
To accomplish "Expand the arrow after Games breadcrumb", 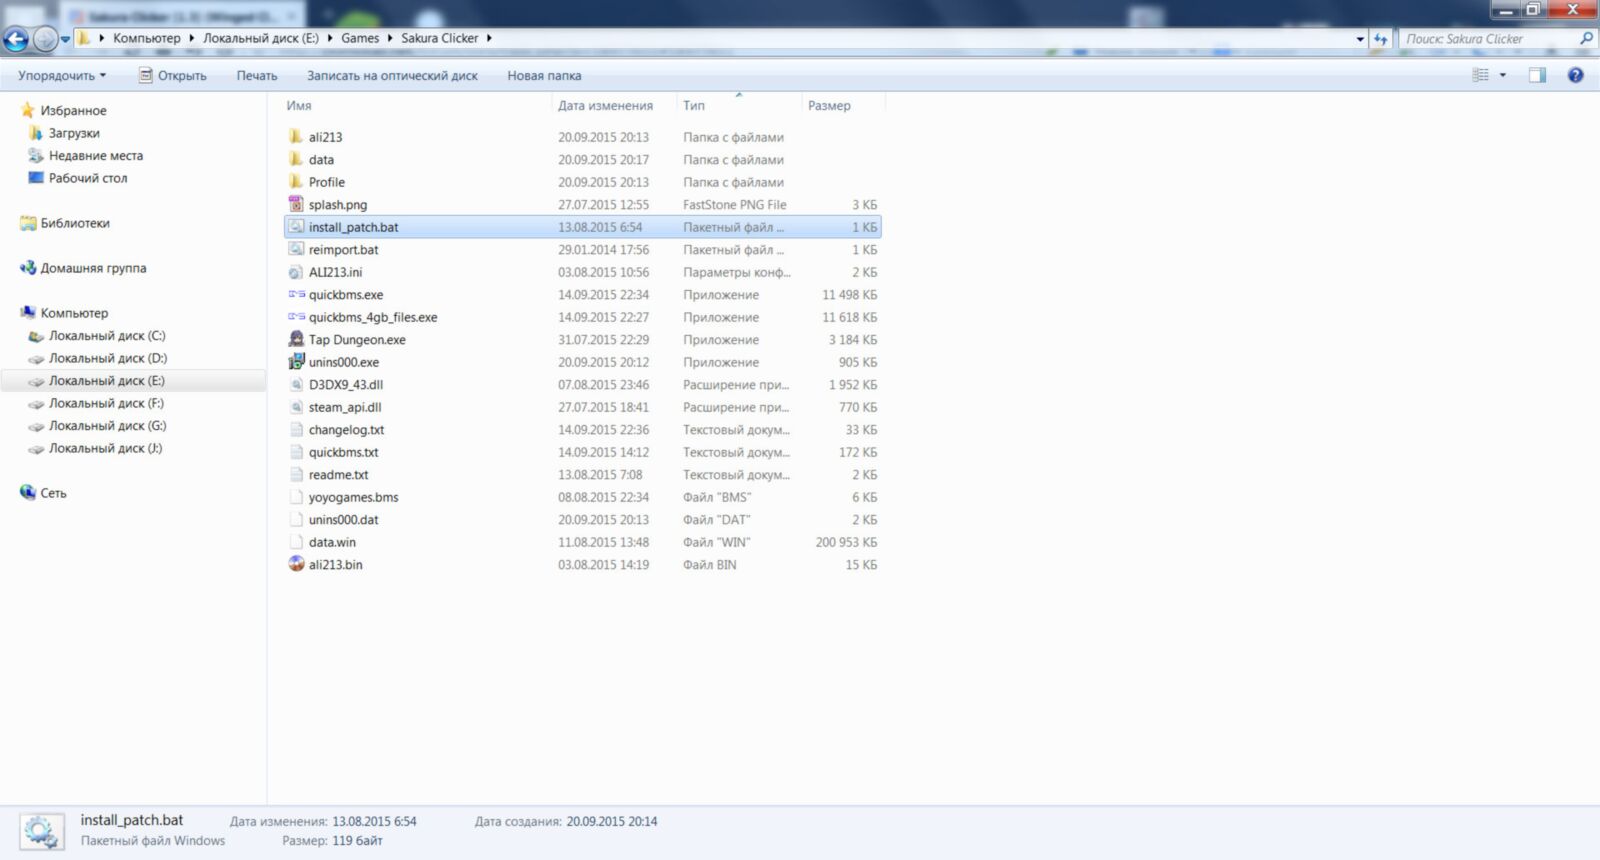I will click(390, 38).
